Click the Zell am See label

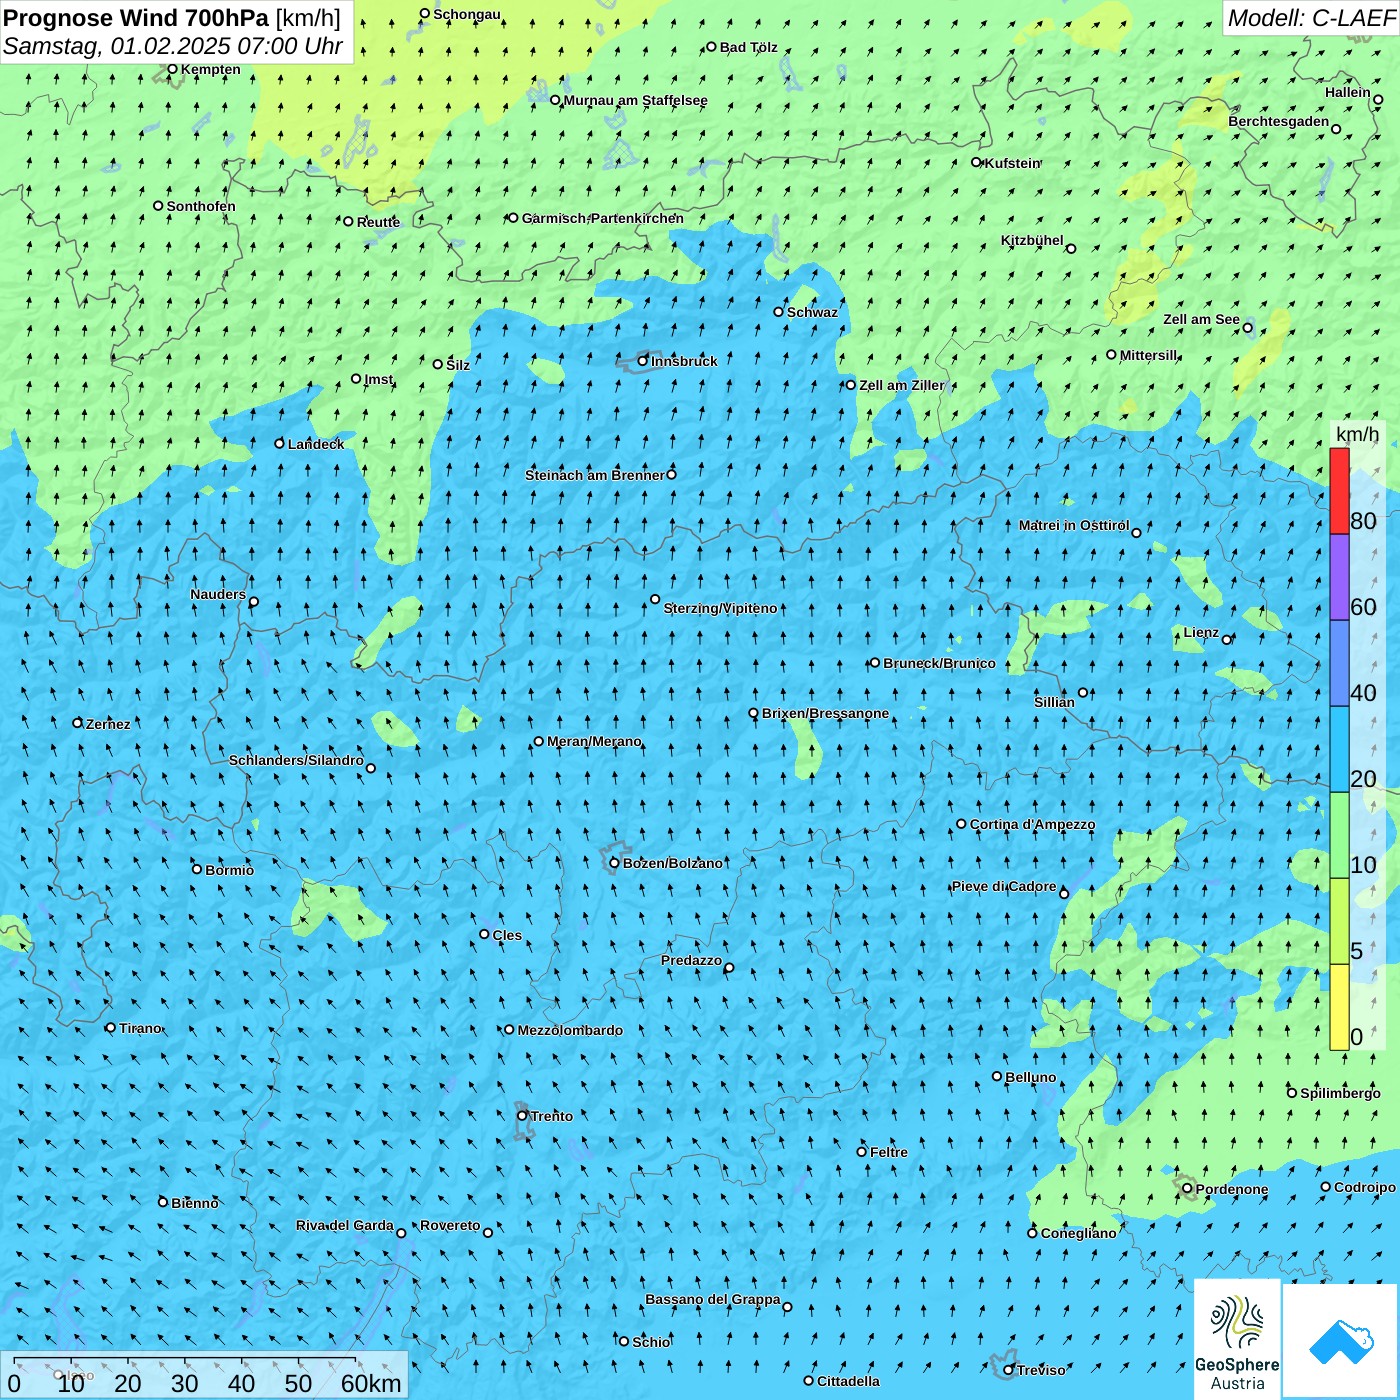point(1201,320)
